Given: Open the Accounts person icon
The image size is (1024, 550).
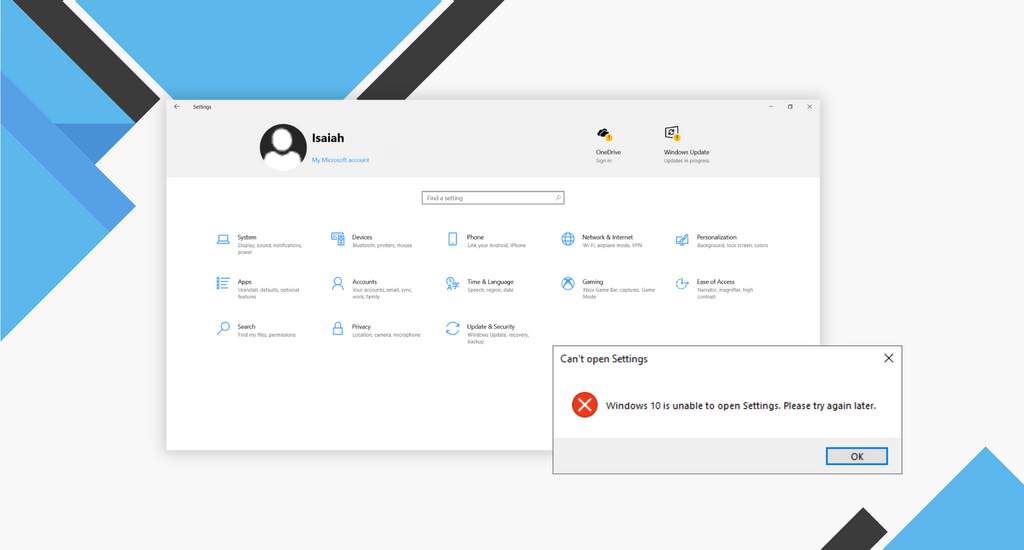Looking at the screenshot, I should coord(338,283).
